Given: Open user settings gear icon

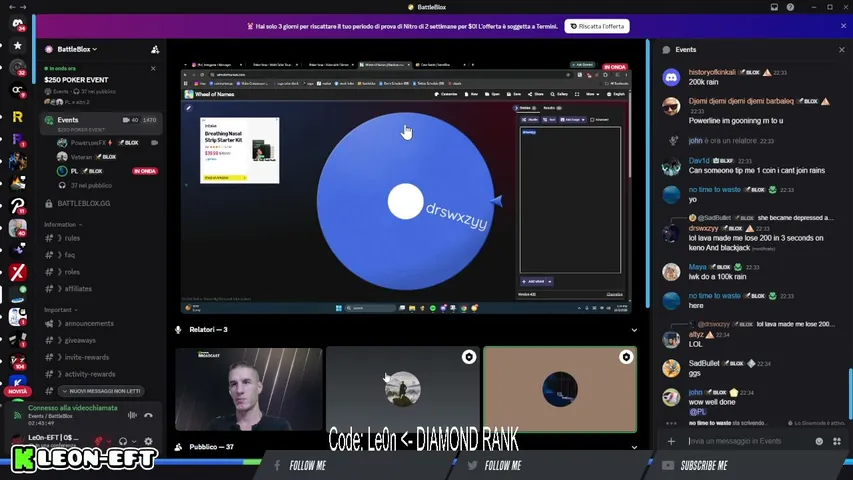Looking at the screenshot, I should click(x=149, y=441).
